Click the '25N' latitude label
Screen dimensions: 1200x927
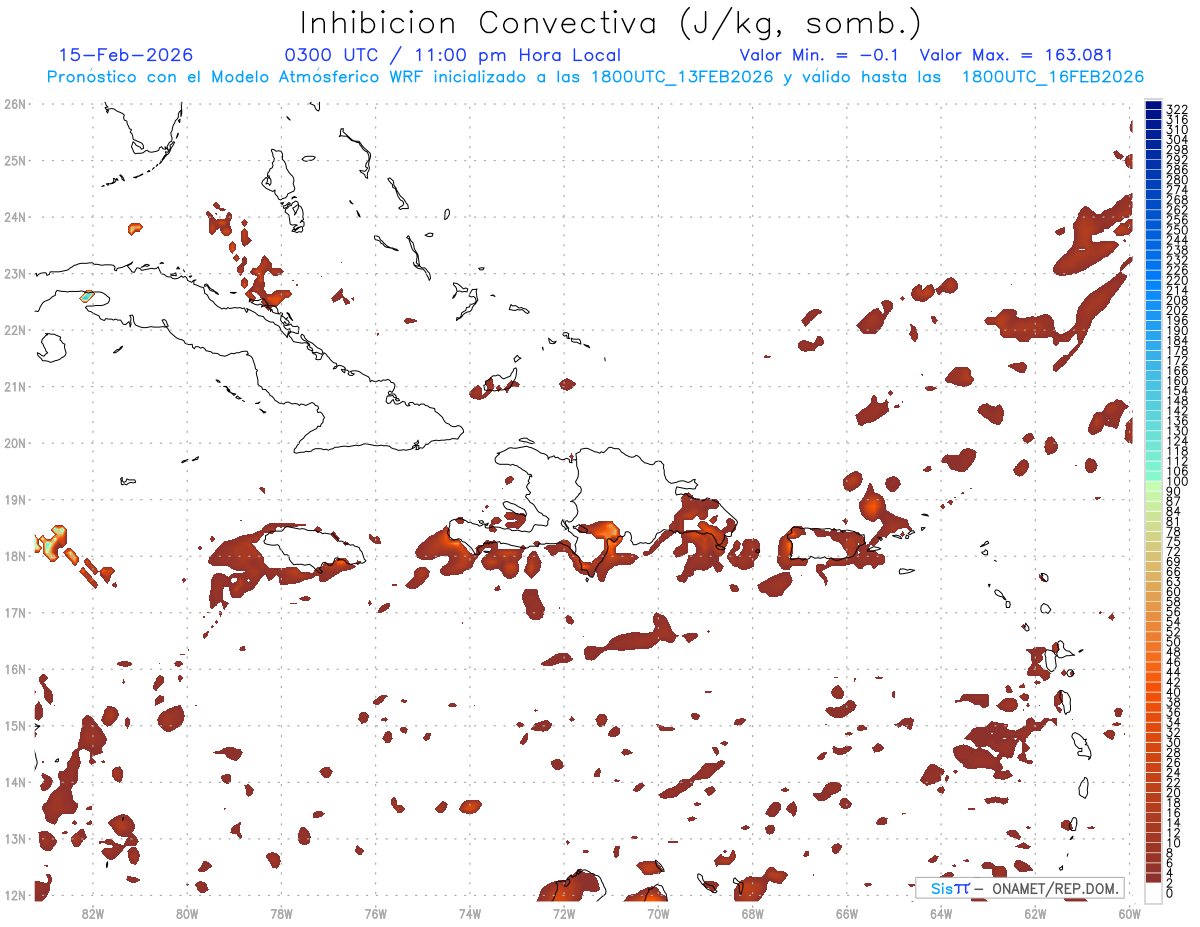[x=14, y=160]
